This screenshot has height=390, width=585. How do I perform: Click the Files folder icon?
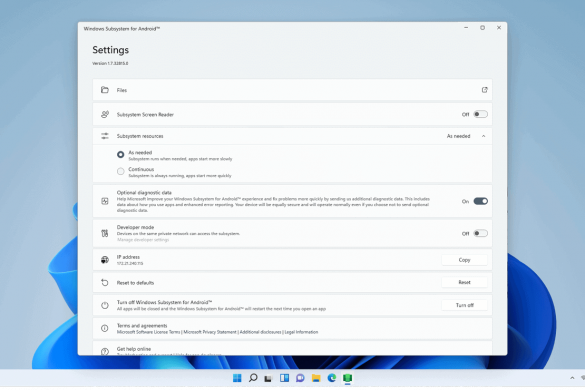105,90
